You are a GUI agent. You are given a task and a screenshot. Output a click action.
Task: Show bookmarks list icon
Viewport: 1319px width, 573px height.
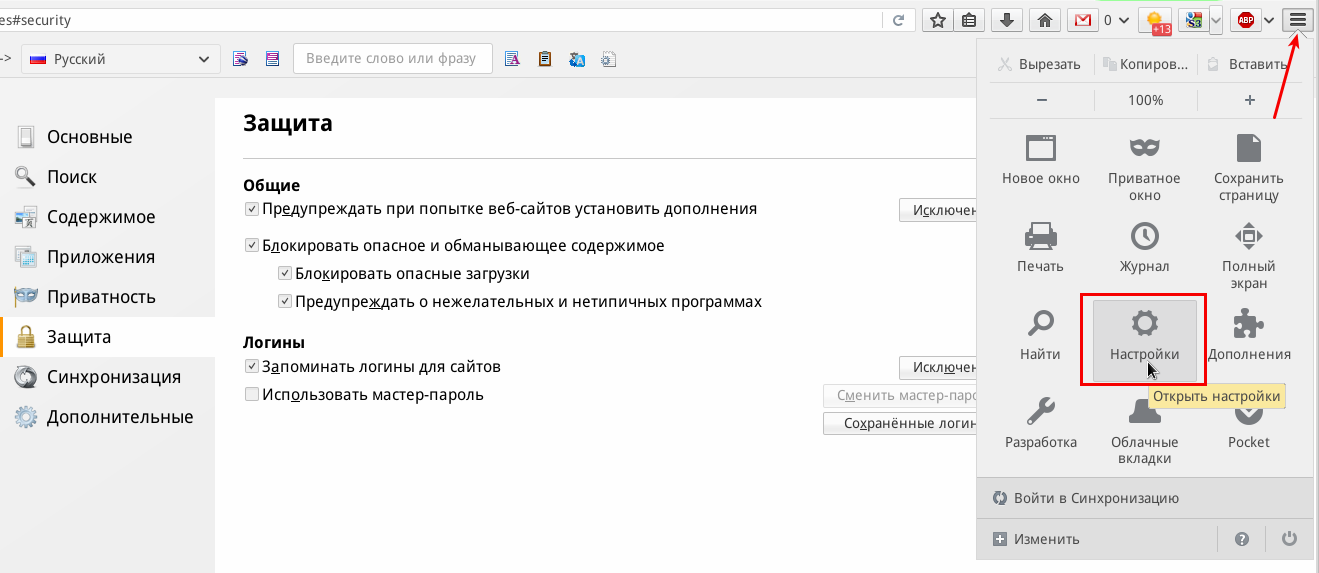coord(969,20)
